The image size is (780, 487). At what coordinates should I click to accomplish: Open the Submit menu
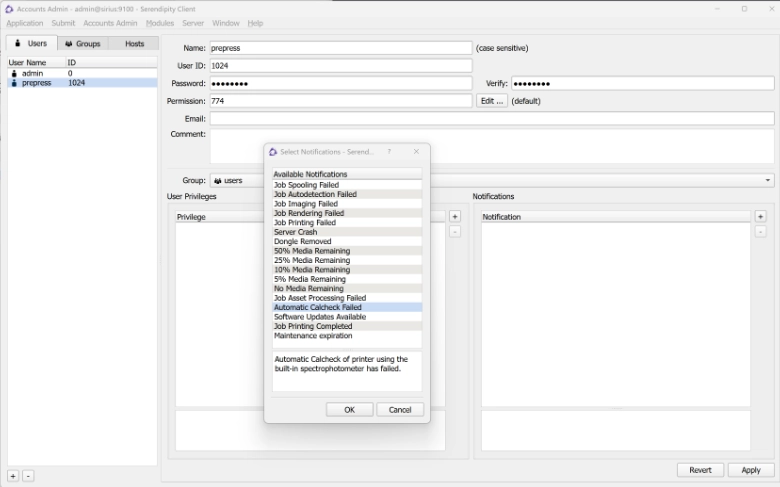[x=63, y=23]
